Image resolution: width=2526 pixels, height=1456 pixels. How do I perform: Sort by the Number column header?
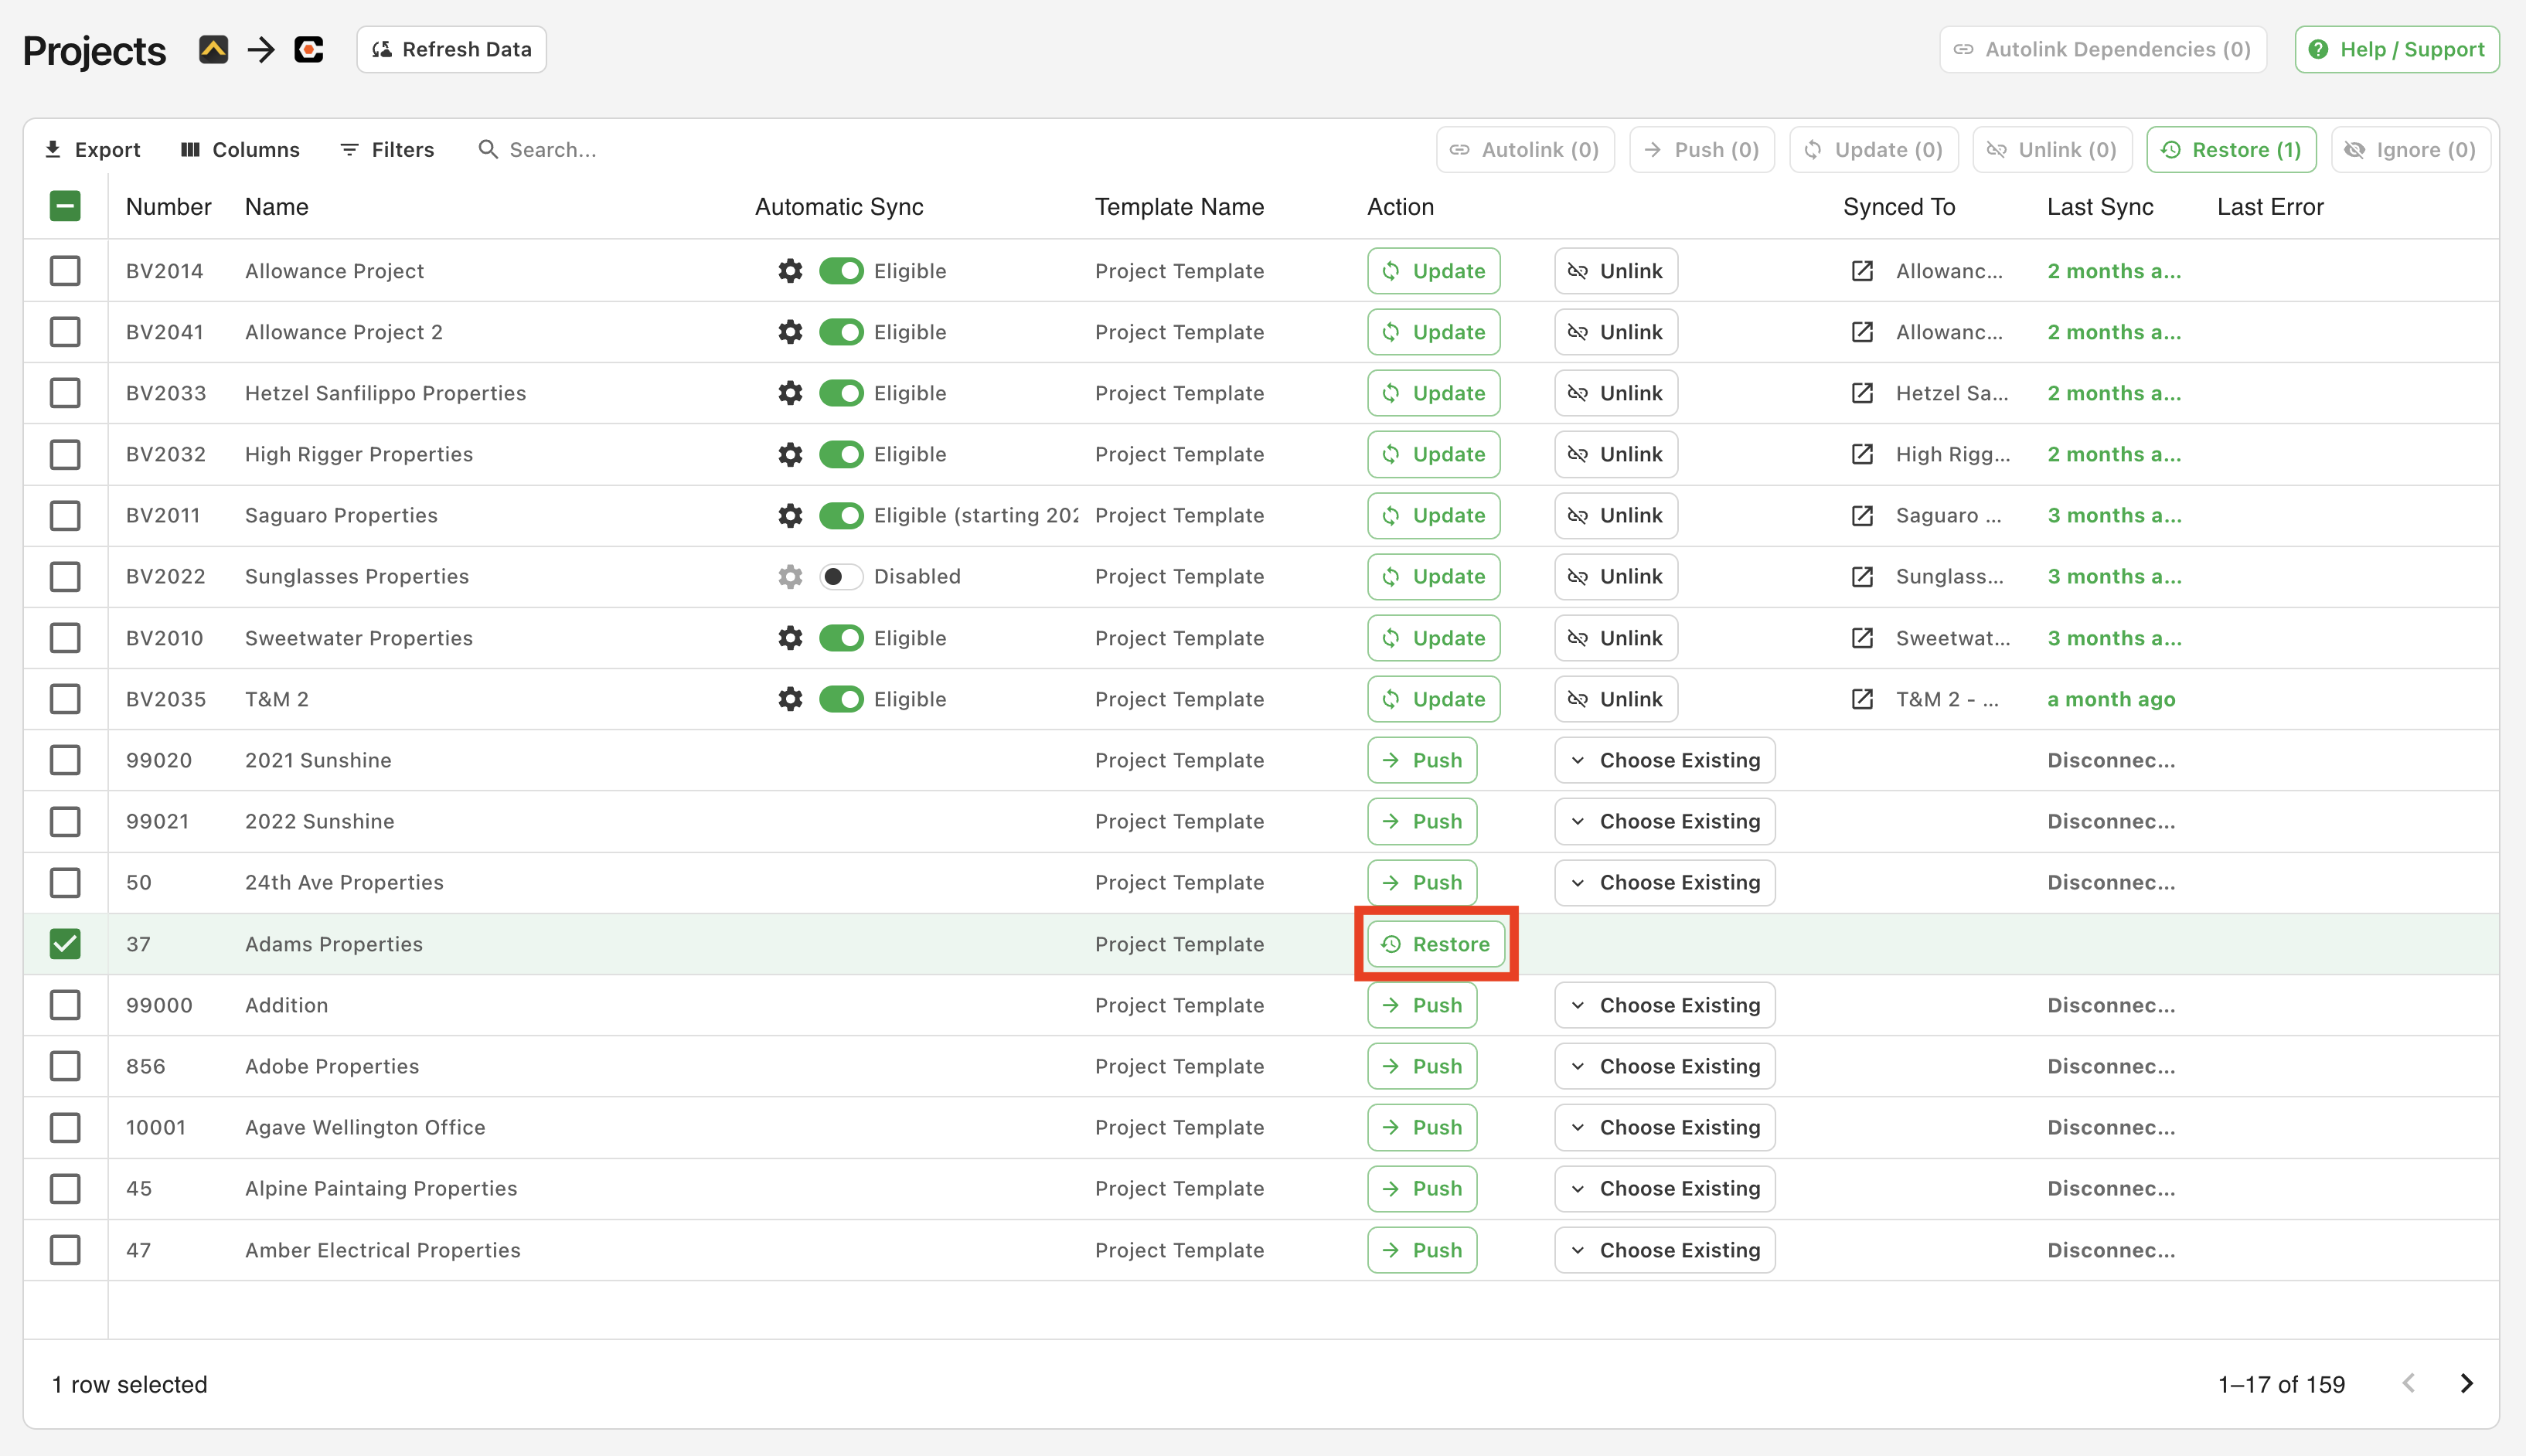click(168, 207)
